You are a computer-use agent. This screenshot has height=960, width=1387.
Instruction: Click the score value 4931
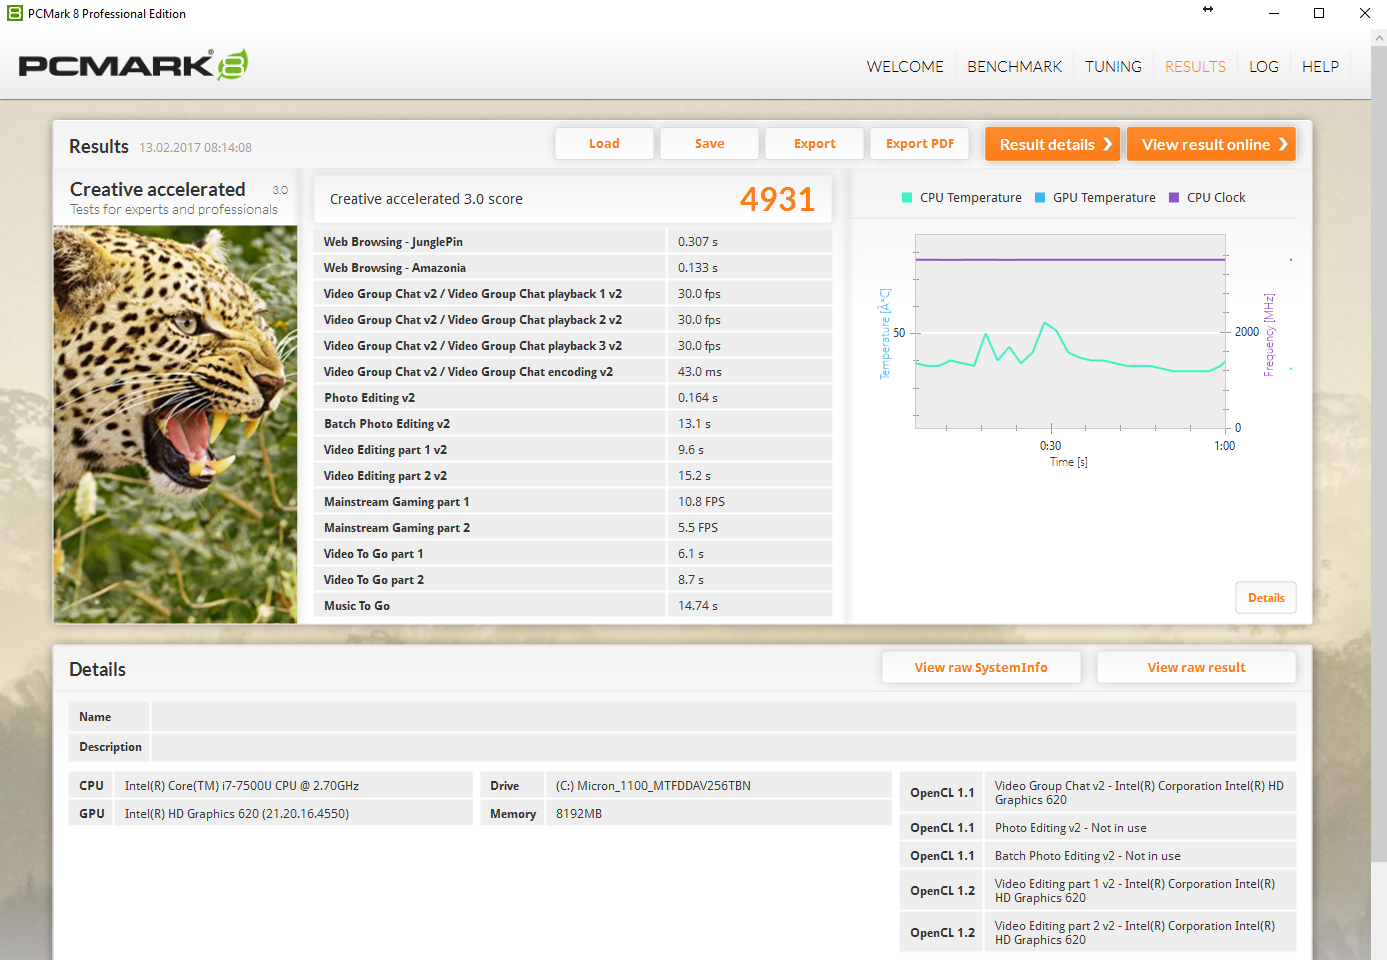pyautogui.click(x=777, y=199)
